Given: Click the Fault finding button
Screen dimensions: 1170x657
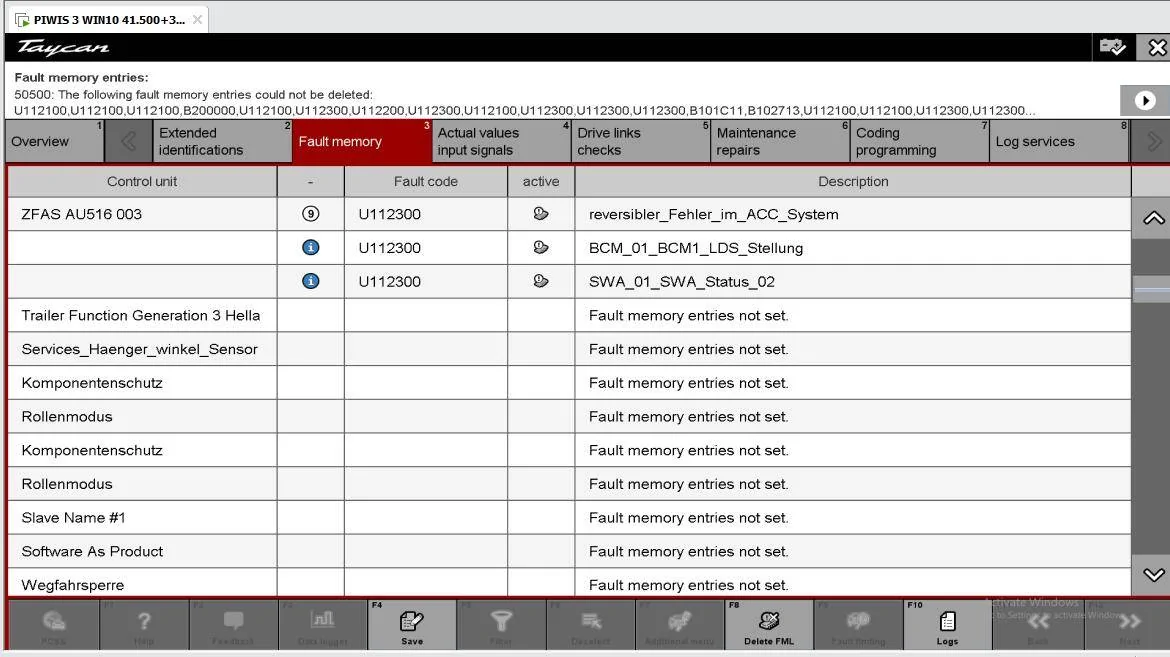Looking at the screenshot, I should (858, 625).
